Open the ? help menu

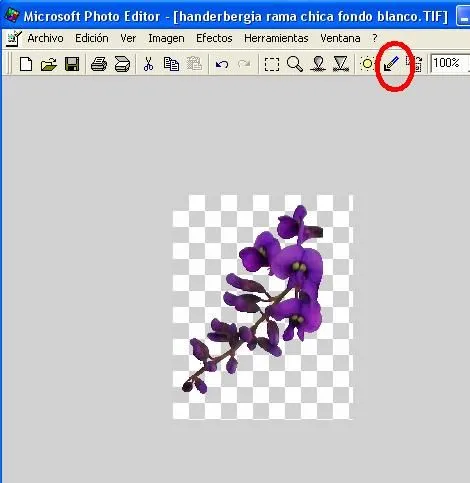pyautogui.click(x=375, y=38)
